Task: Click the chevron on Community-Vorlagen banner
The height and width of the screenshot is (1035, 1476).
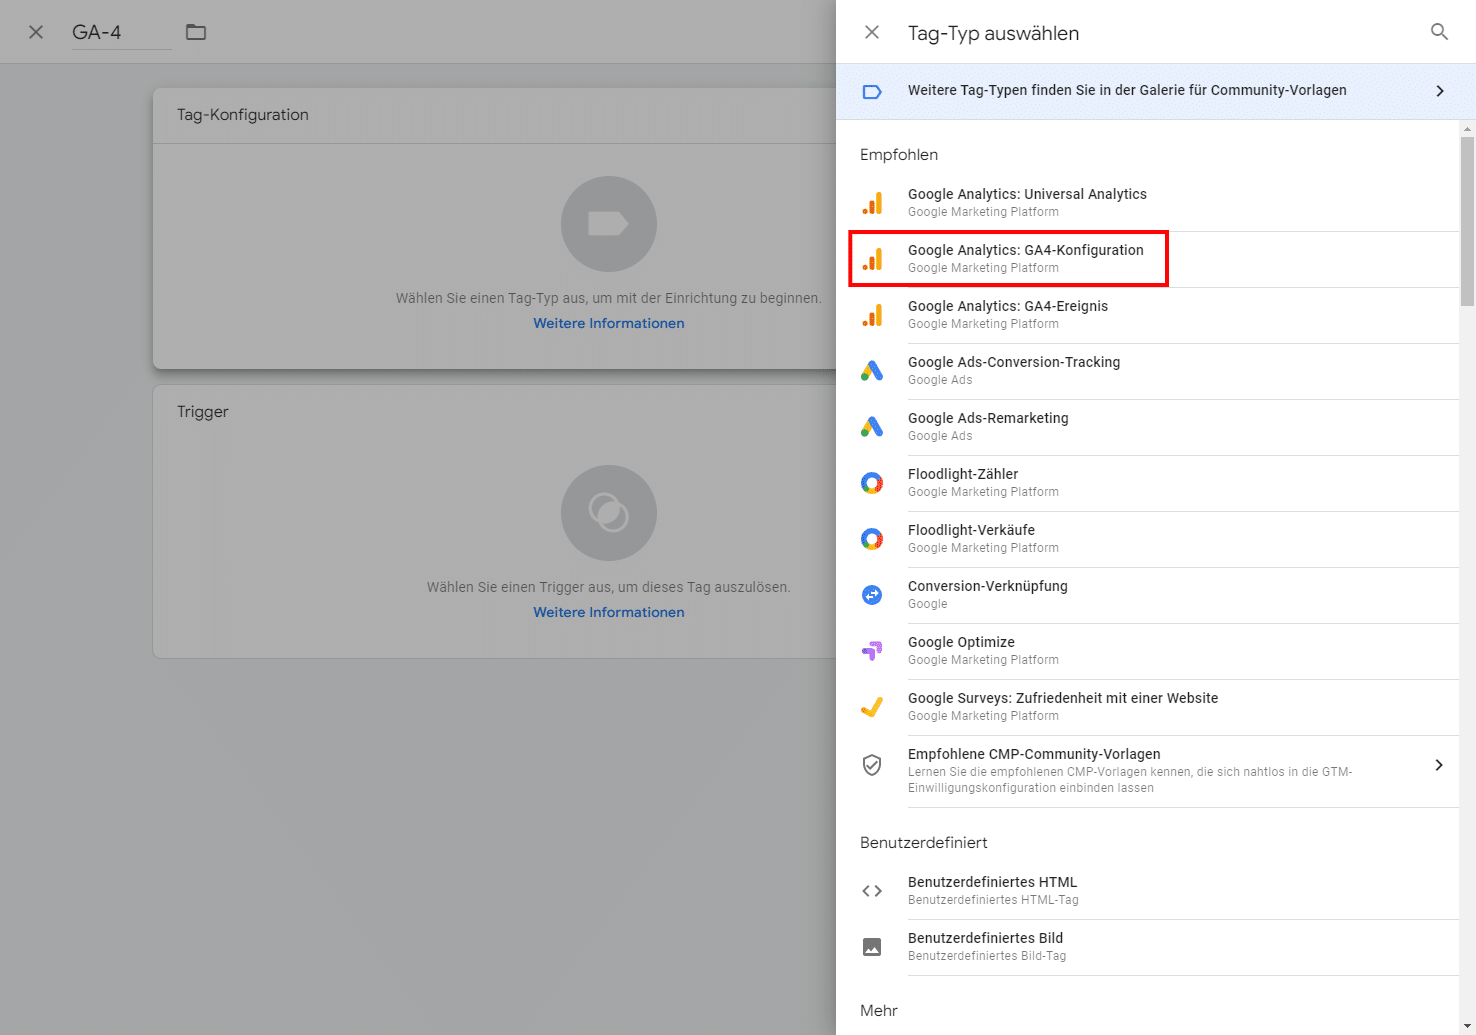Action: (x=1440, y=91)
